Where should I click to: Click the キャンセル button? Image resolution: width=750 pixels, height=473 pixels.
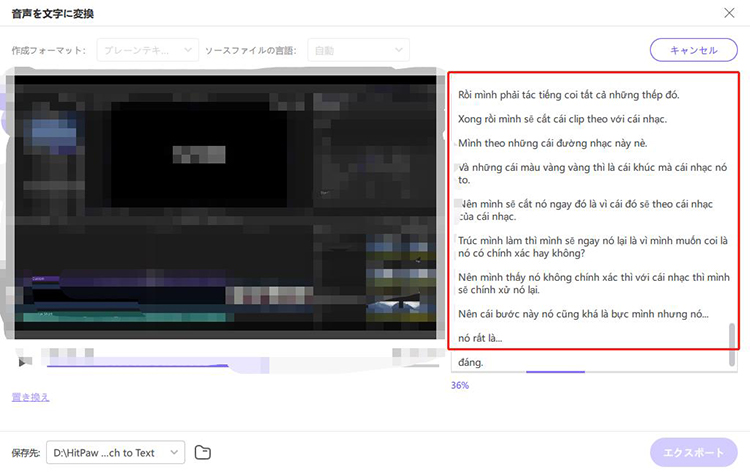(x=693, y=50)
